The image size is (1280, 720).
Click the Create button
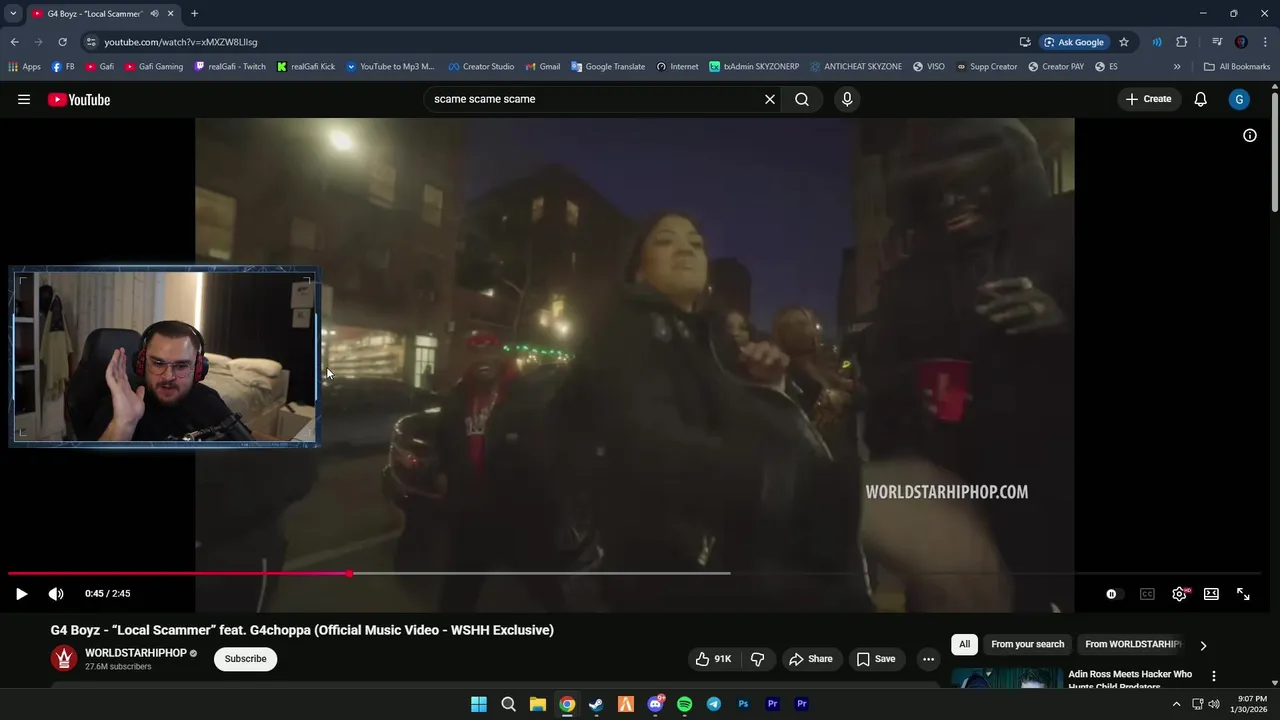[x=1148, y=99]
